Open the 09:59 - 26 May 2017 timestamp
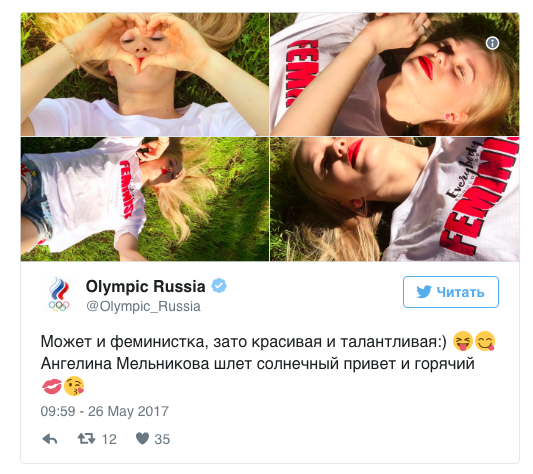This screenshot has height=474, width=533. click(x=104, y=411)
